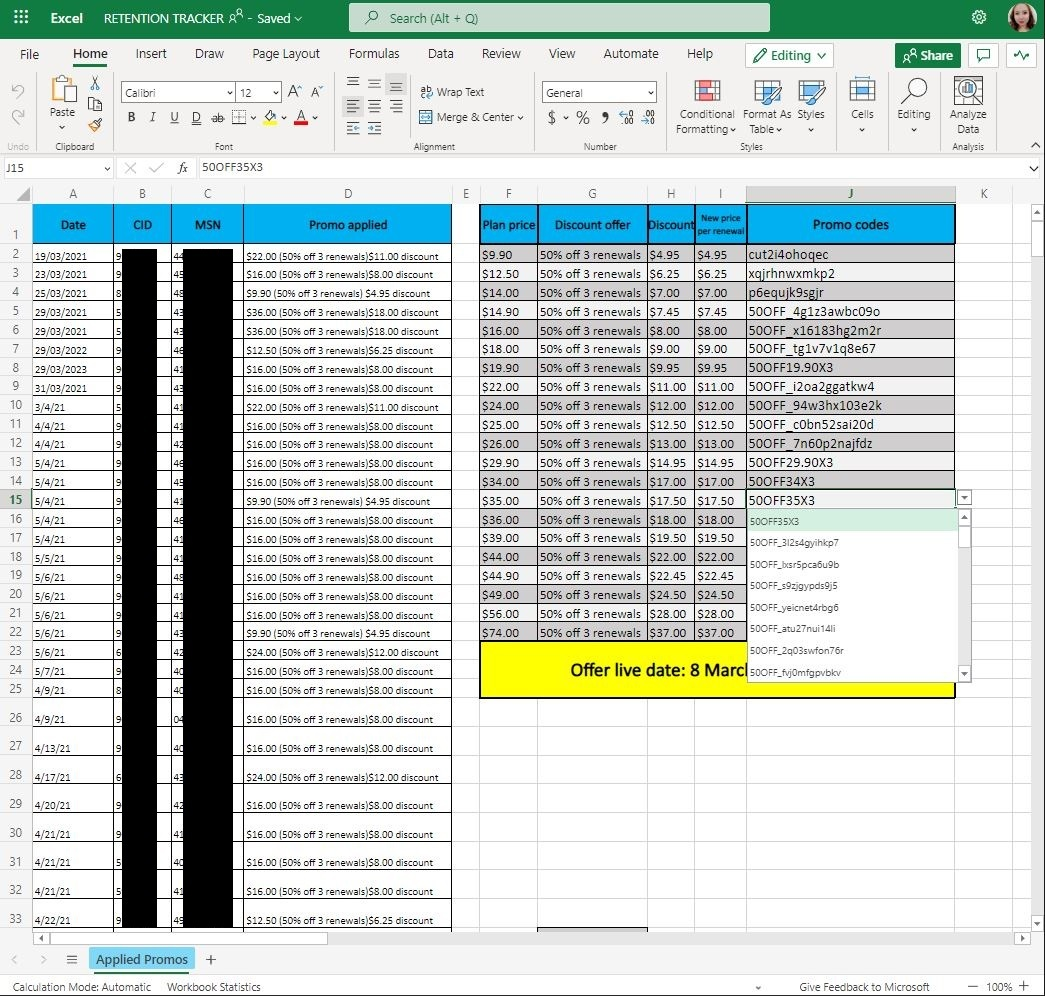This screenshot has width=1045, height=996.
Task: Apply strikethrough formatting
Action: click(x=217, y=117)
